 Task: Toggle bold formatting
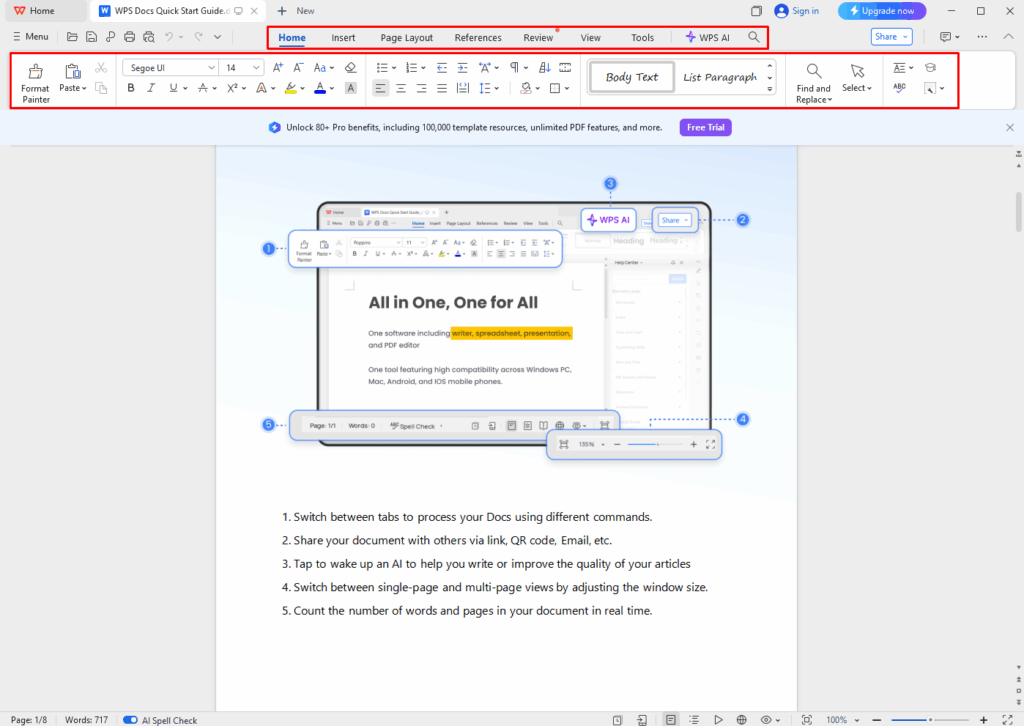click(x=131, y=88)
